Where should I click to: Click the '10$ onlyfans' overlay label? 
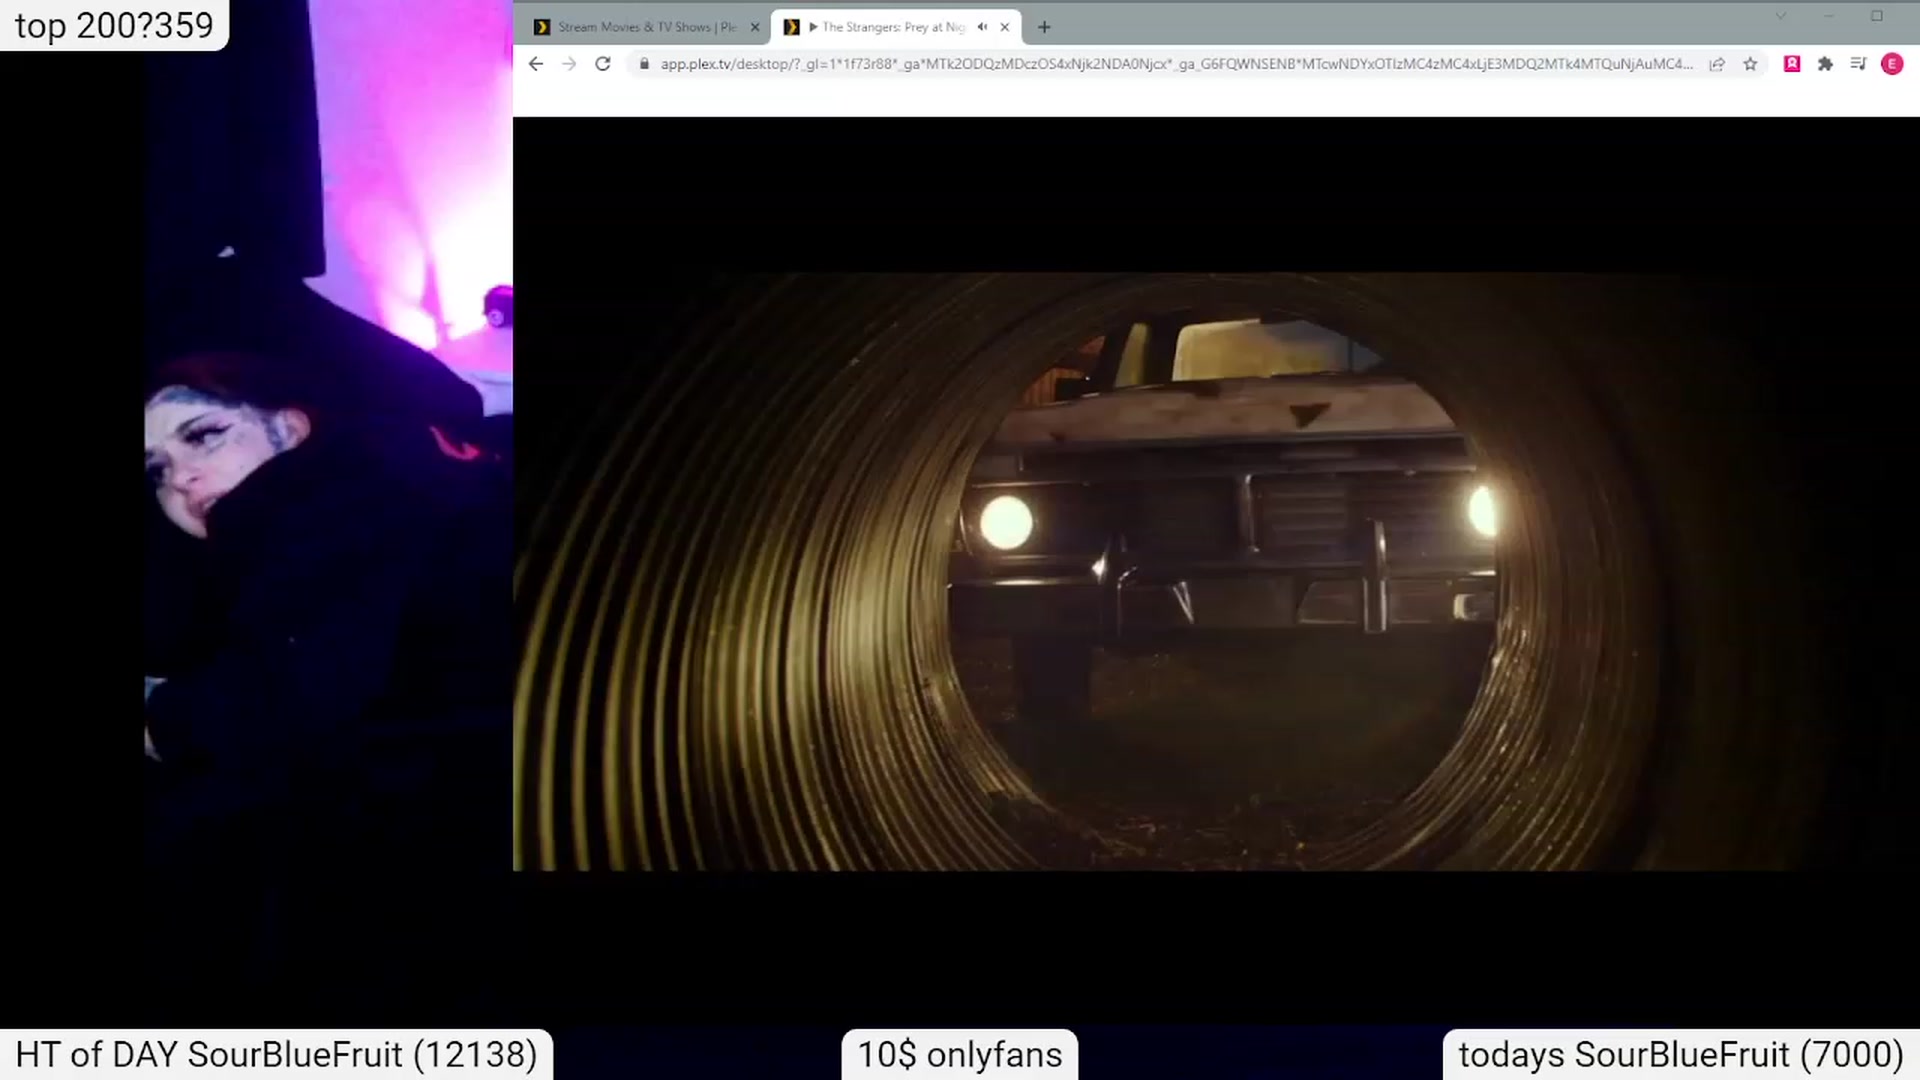[x=960, y=1055]
